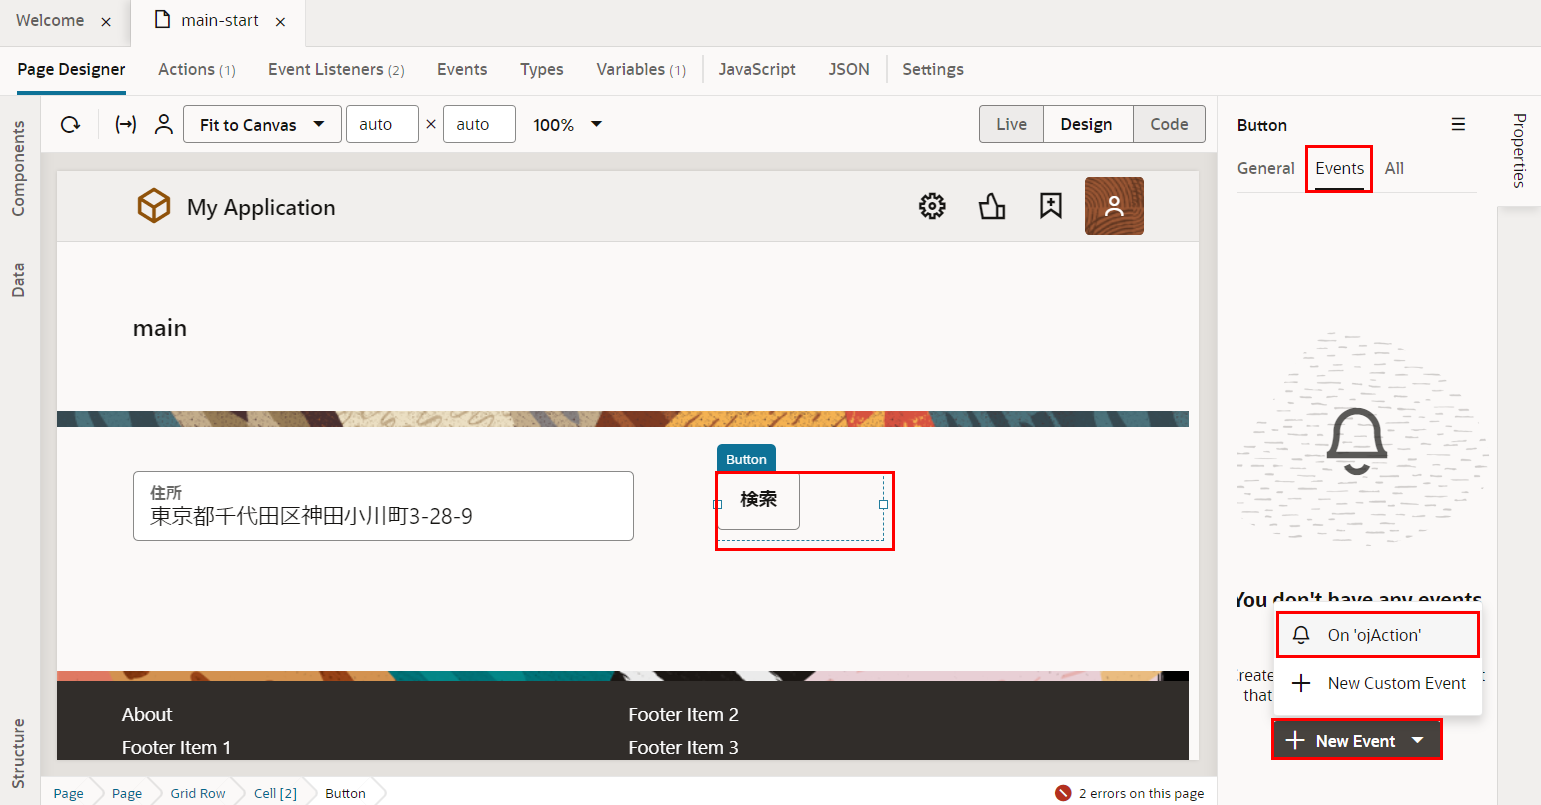Switch to Live mode
The width and height of the screenshot is (1541, 805).
[x=1011, y=125]
